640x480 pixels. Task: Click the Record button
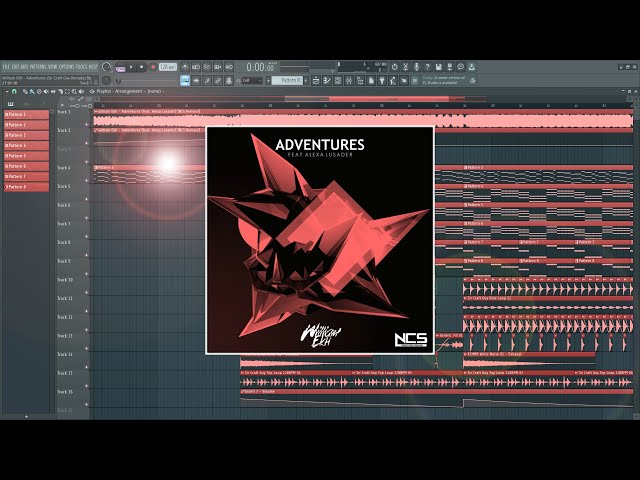coord(153,67)
